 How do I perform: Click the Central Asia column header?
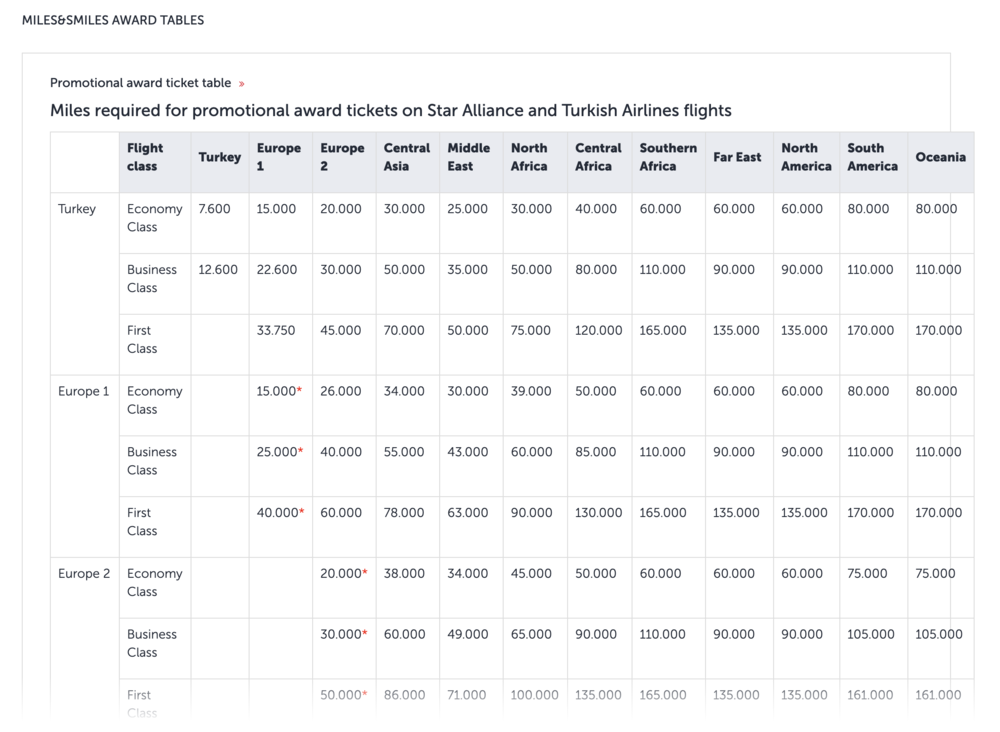pos(406,157)
